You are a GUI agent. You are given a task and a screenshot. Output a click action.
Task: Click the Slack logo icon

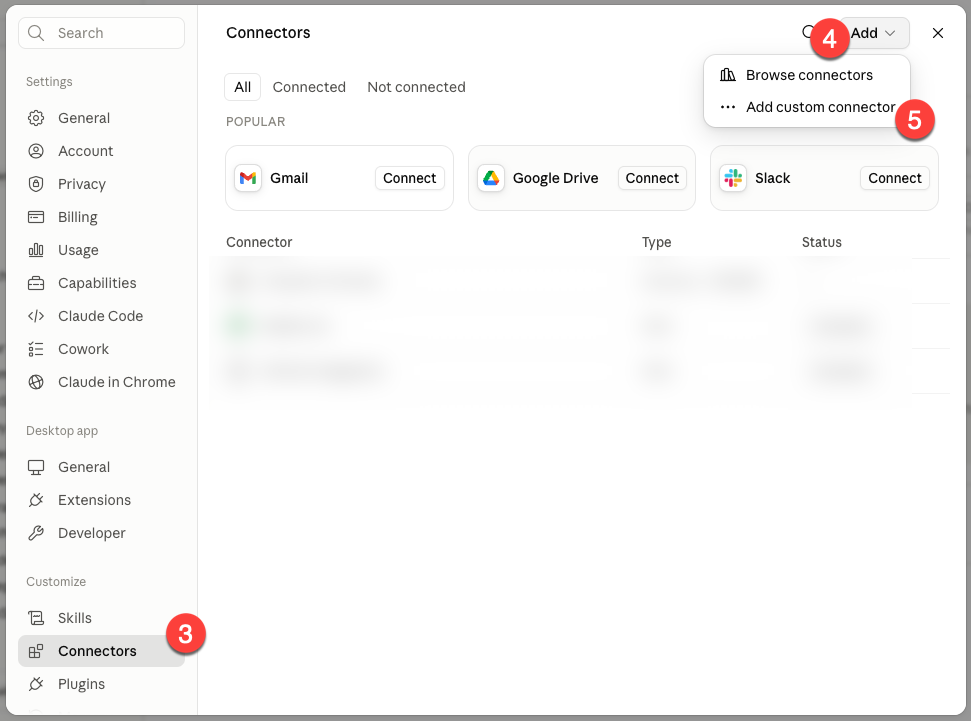733,178
